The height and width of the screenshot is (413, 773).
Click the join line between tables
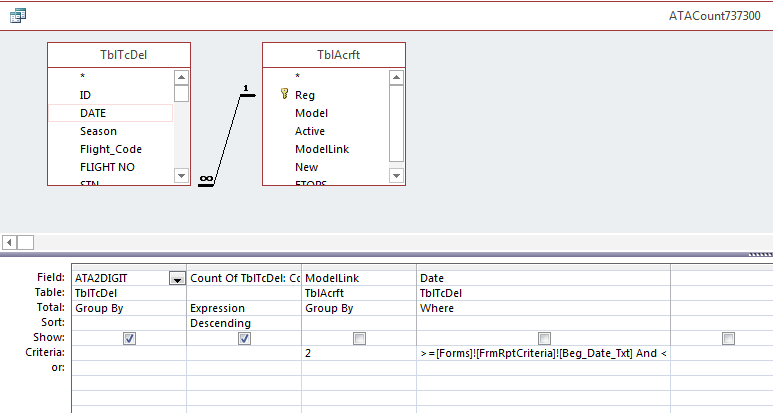[x=227, y=139]
